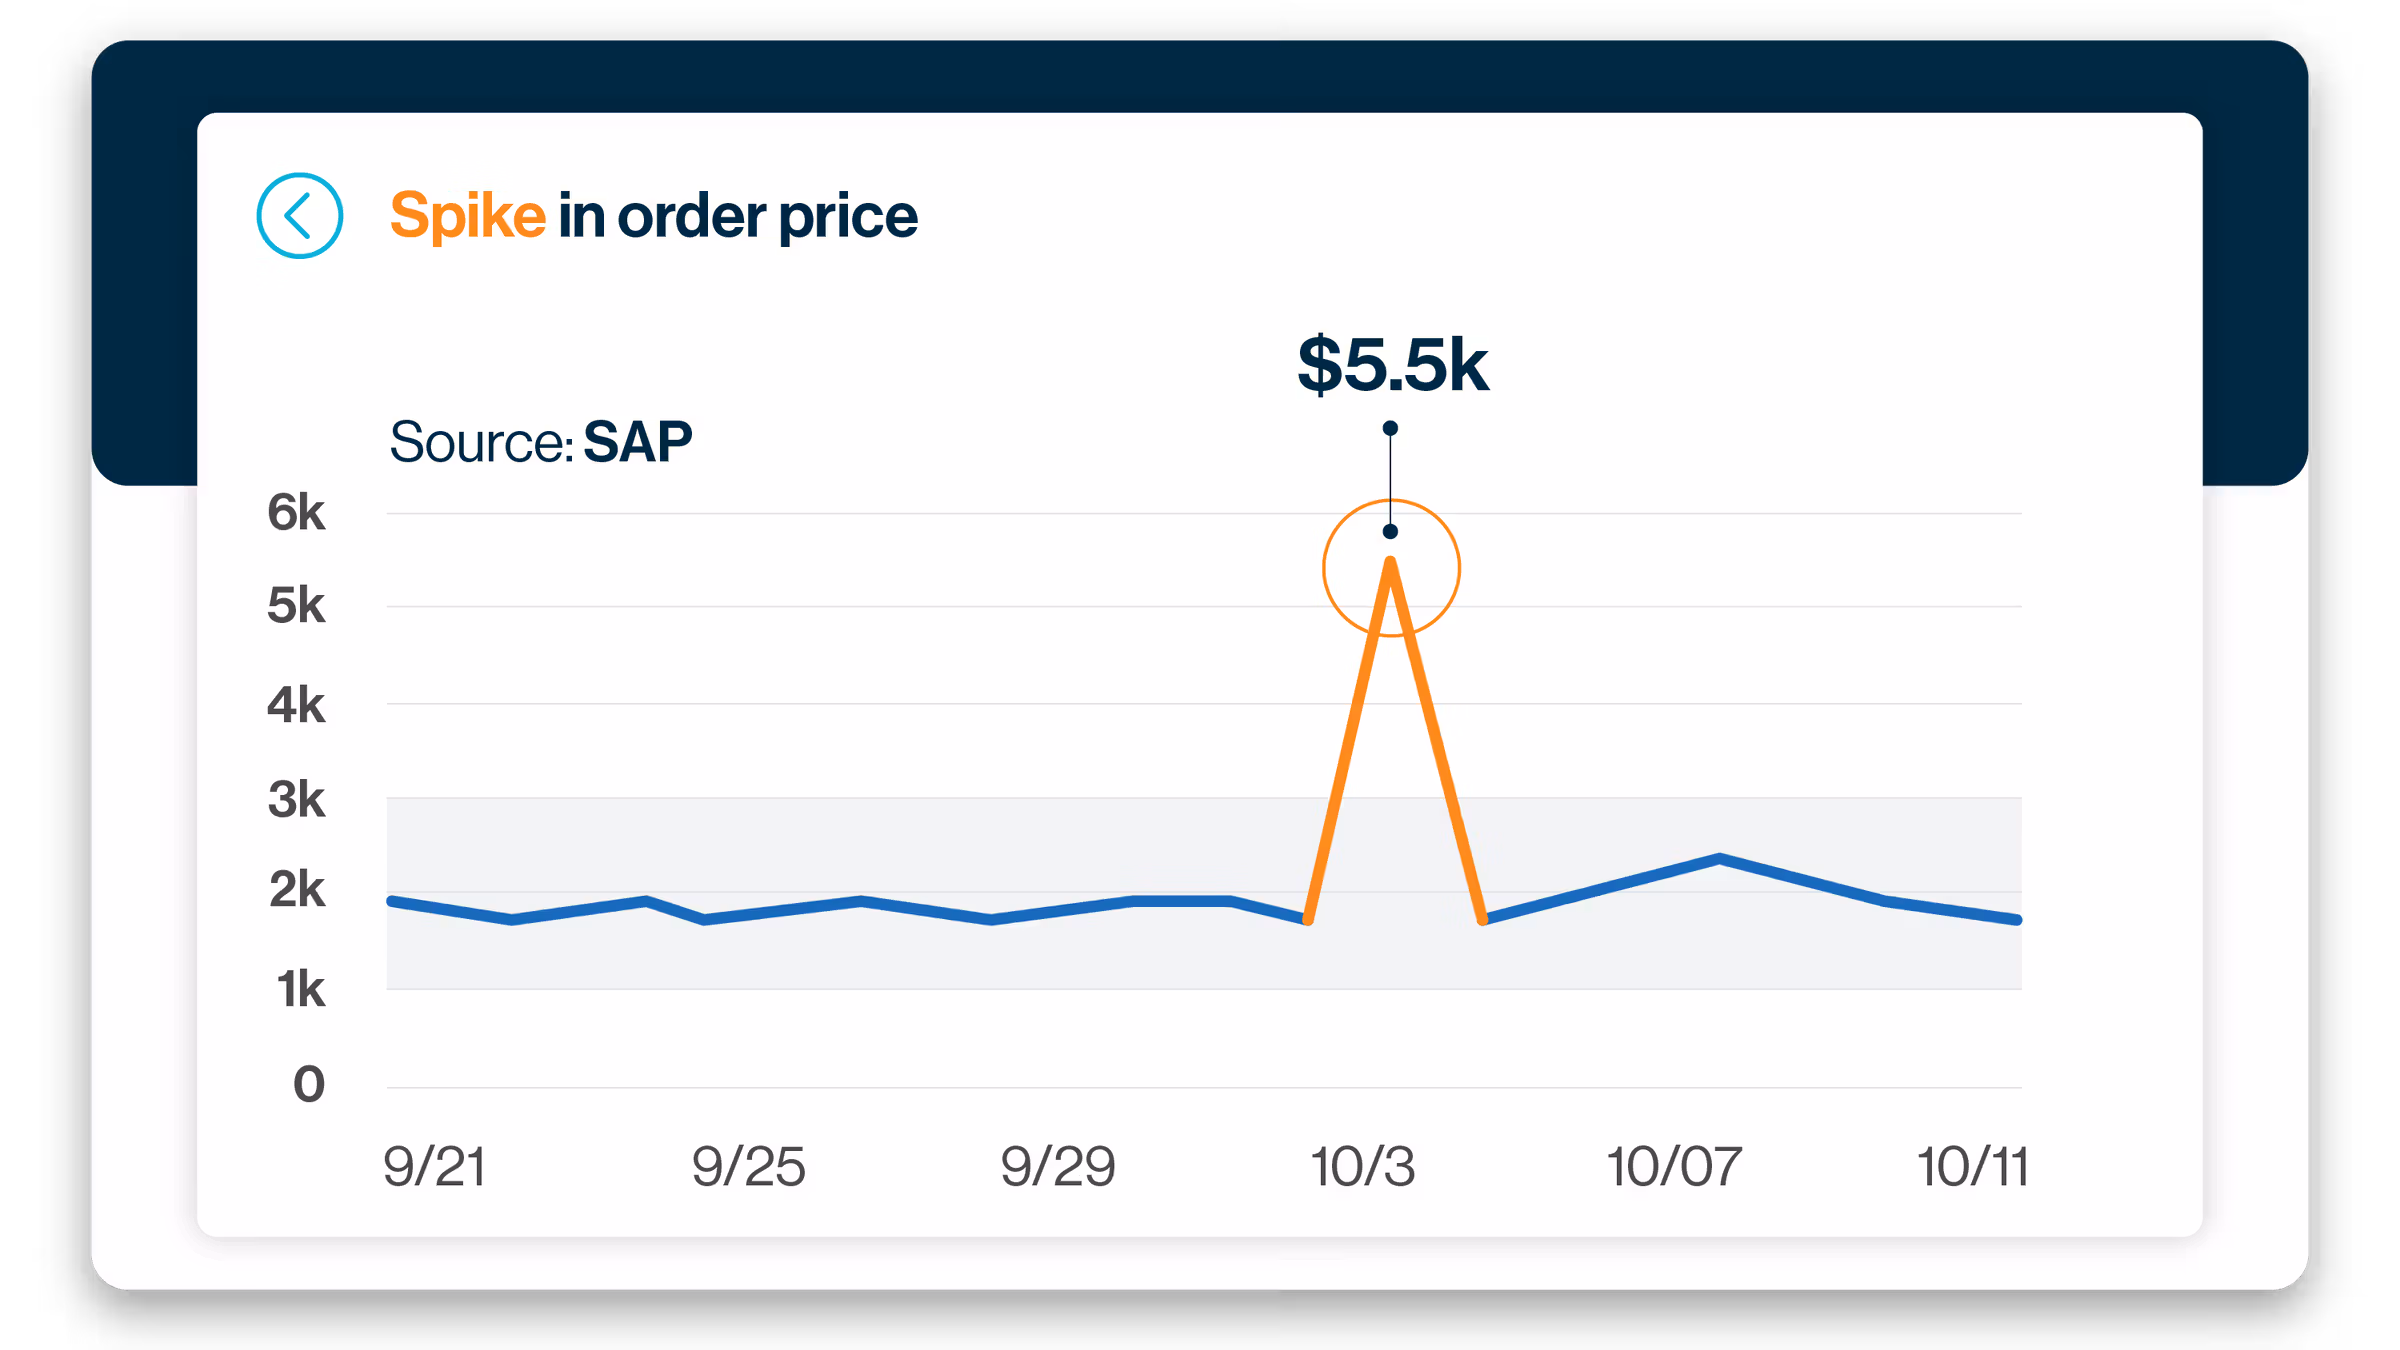Image resolution: width=2400 pixels, height=1350 pixels.
Task: Click the 9/29 date label
Action: pos(1058,1167)
